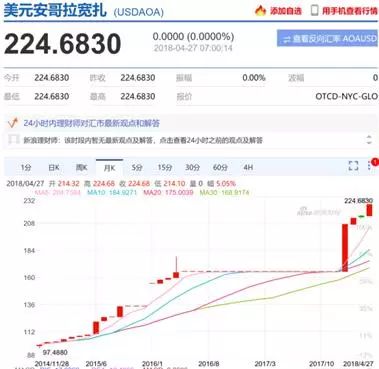
Task: Click the 点击查看24小时之前的观点及解答 text
Action: 211,140
